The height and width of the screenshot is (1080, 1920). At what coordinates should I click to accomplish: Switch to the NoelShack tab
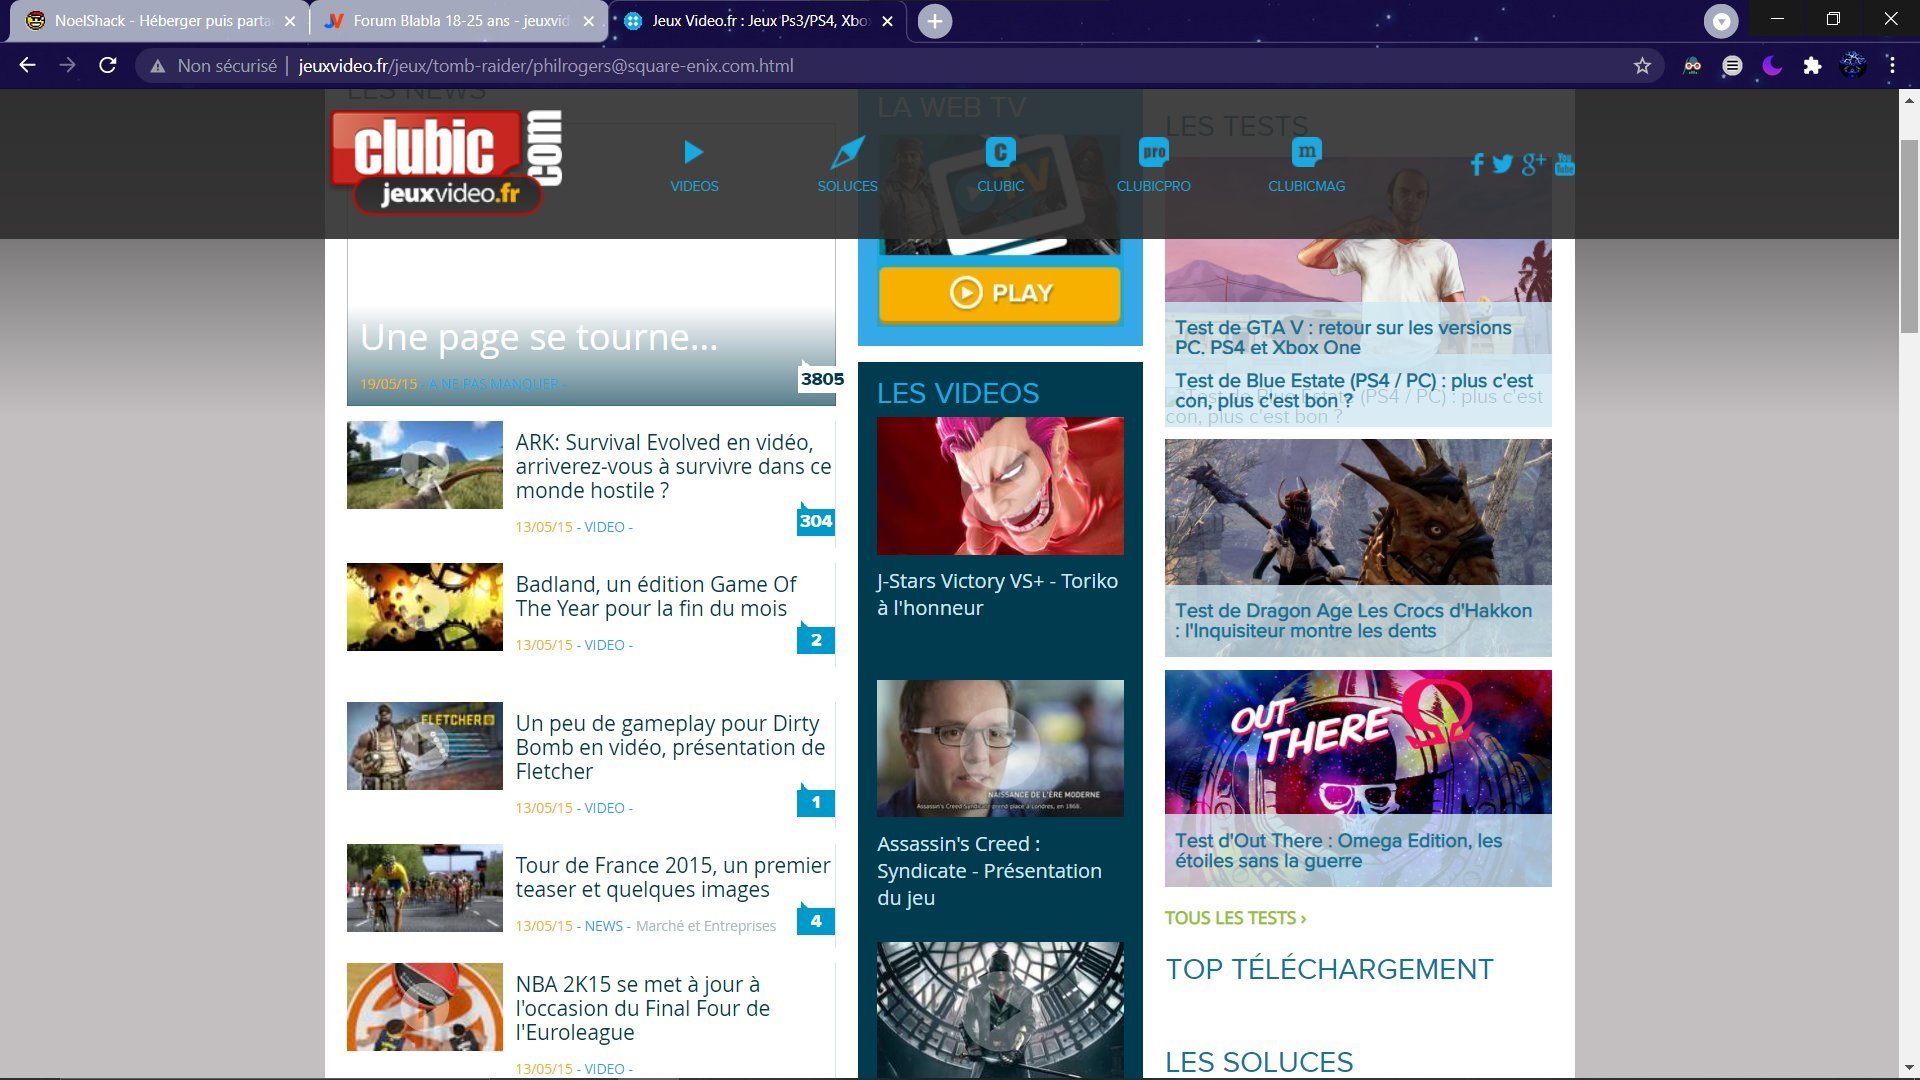pos(160,21)
